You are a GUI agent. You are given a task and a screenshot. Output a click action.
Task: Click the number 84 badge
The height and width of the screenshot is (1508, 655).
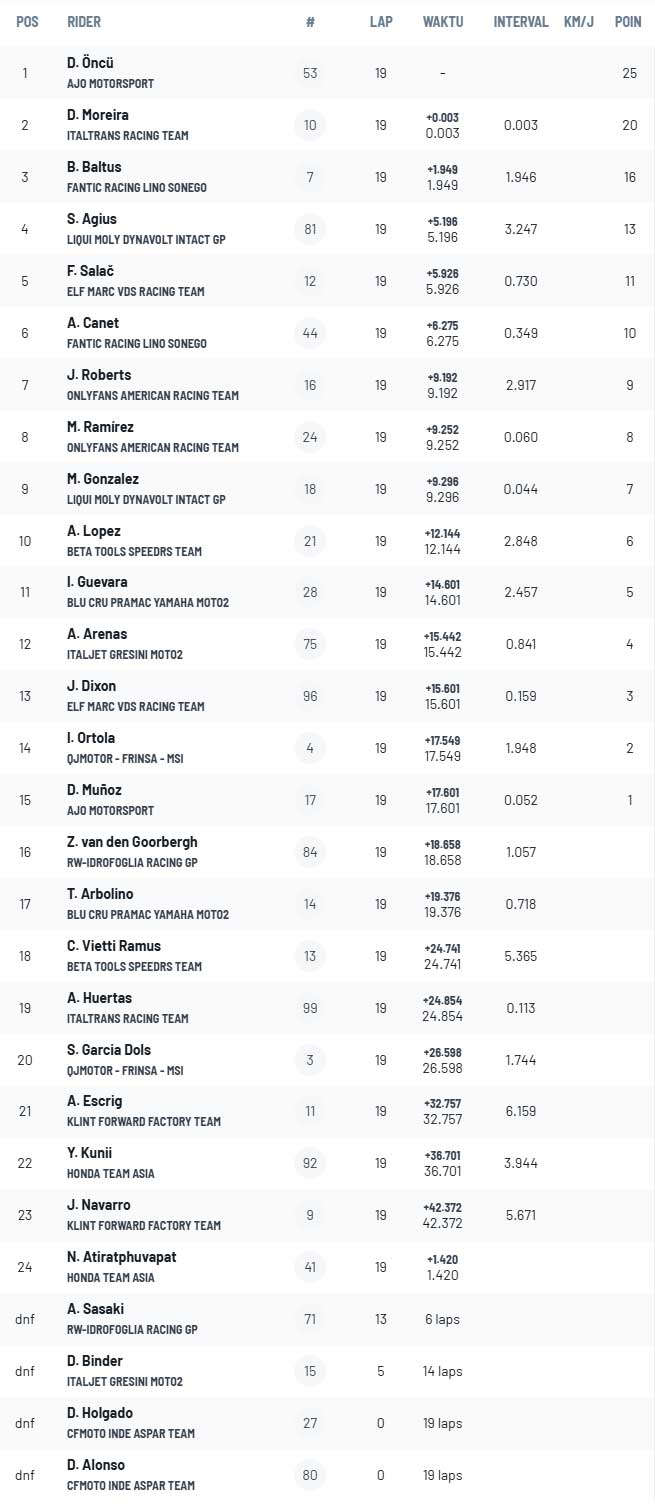(310, 852)
